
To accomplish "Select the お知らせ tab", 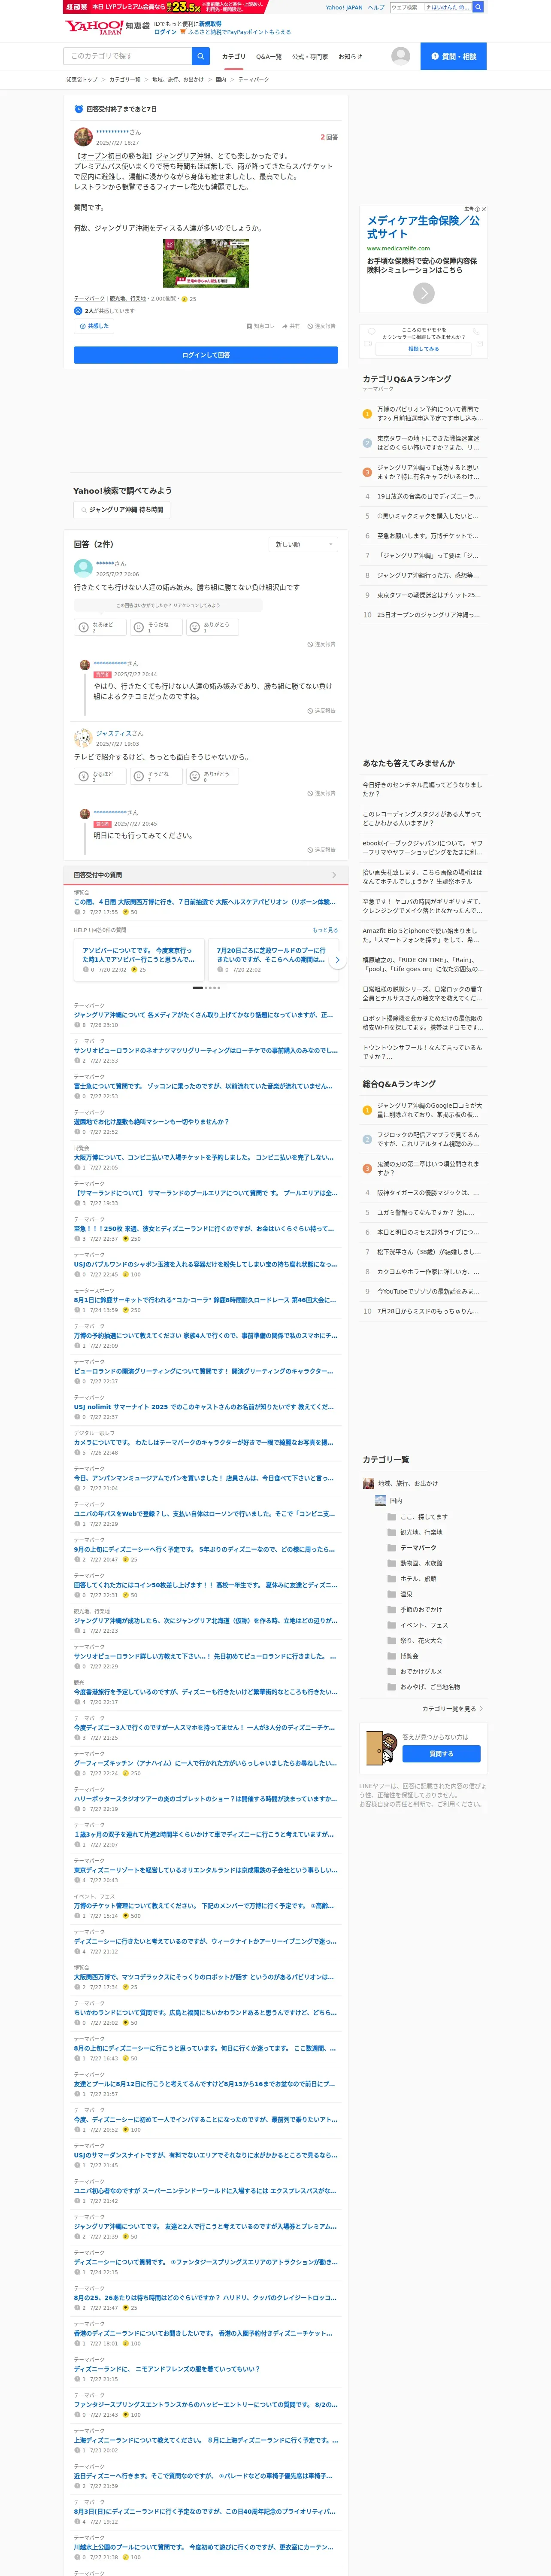I will [x=350, y=57].
